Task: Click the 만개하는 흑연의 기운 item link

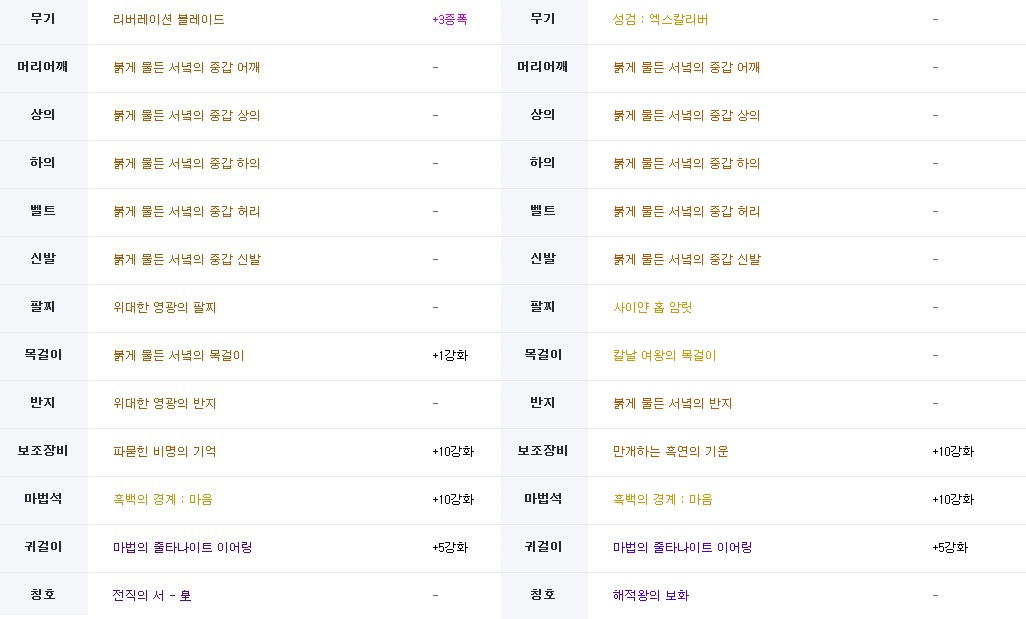Action: click(x=670, y=452)
